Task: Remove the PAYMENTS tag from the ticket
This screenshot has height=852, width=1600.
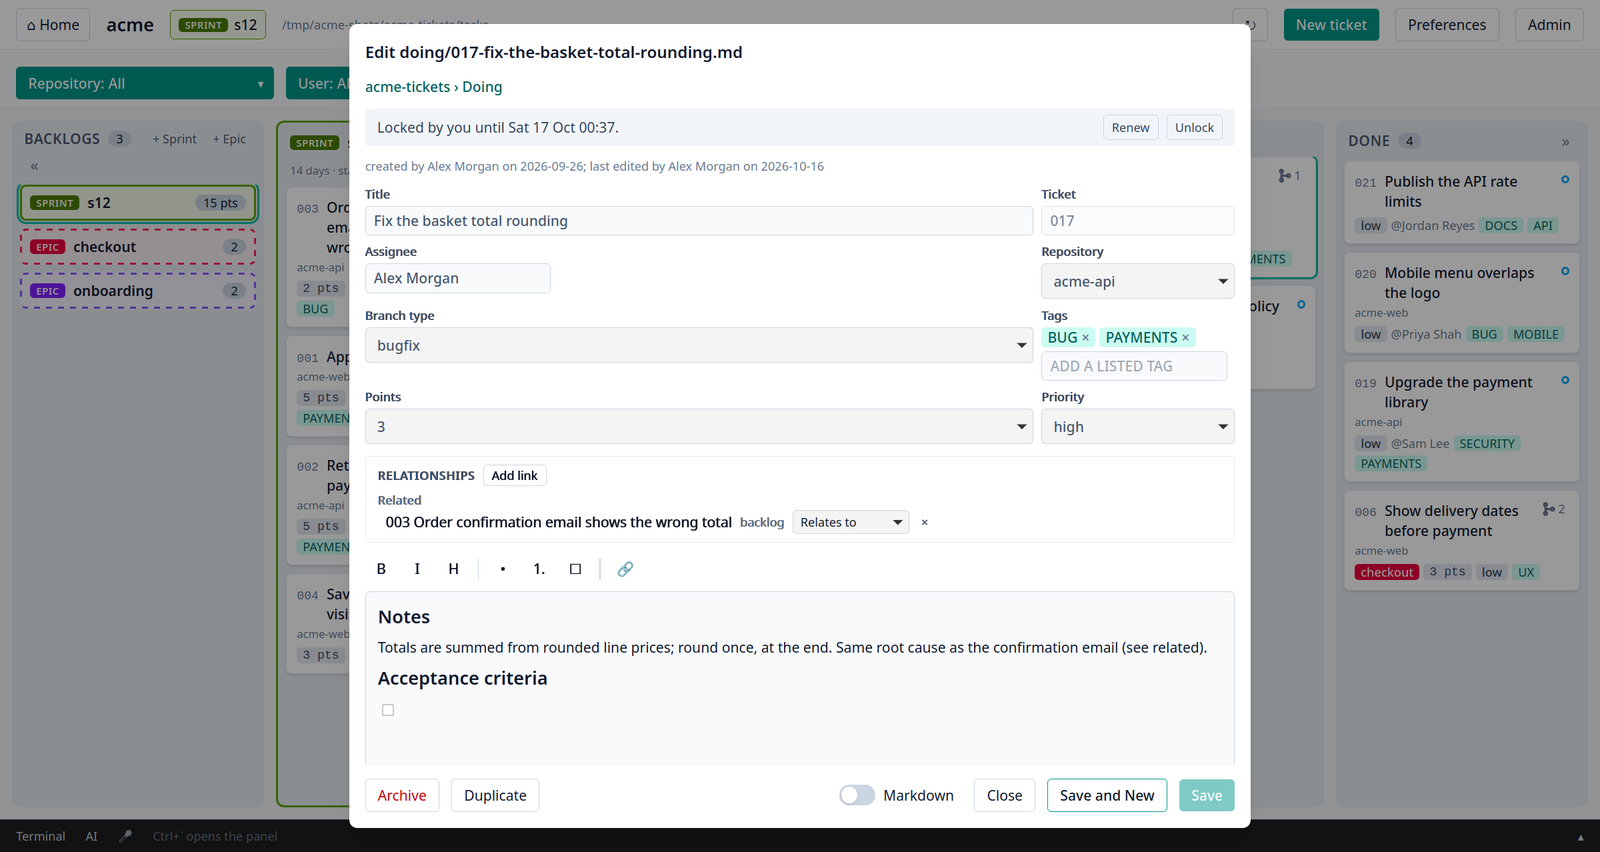Action: tap(1185, 338)
